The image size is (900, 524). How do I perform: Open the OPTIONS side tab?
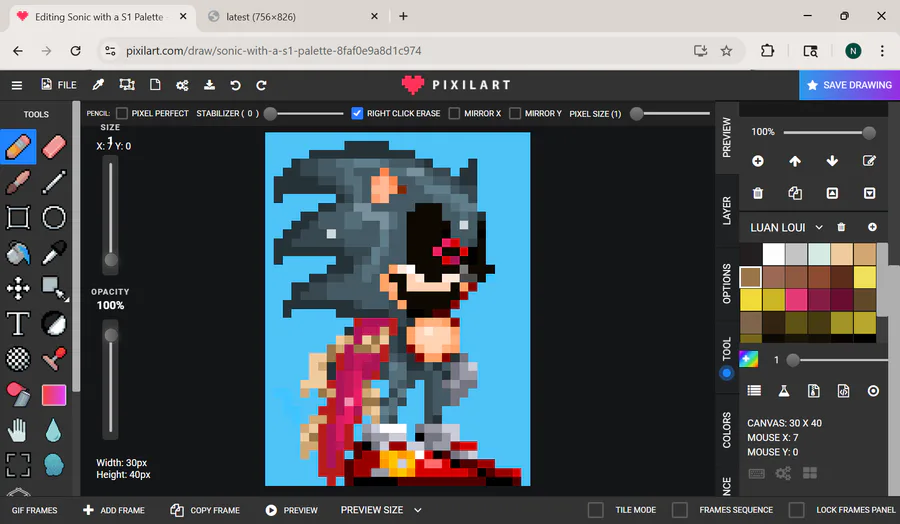(x=727, y=284)
